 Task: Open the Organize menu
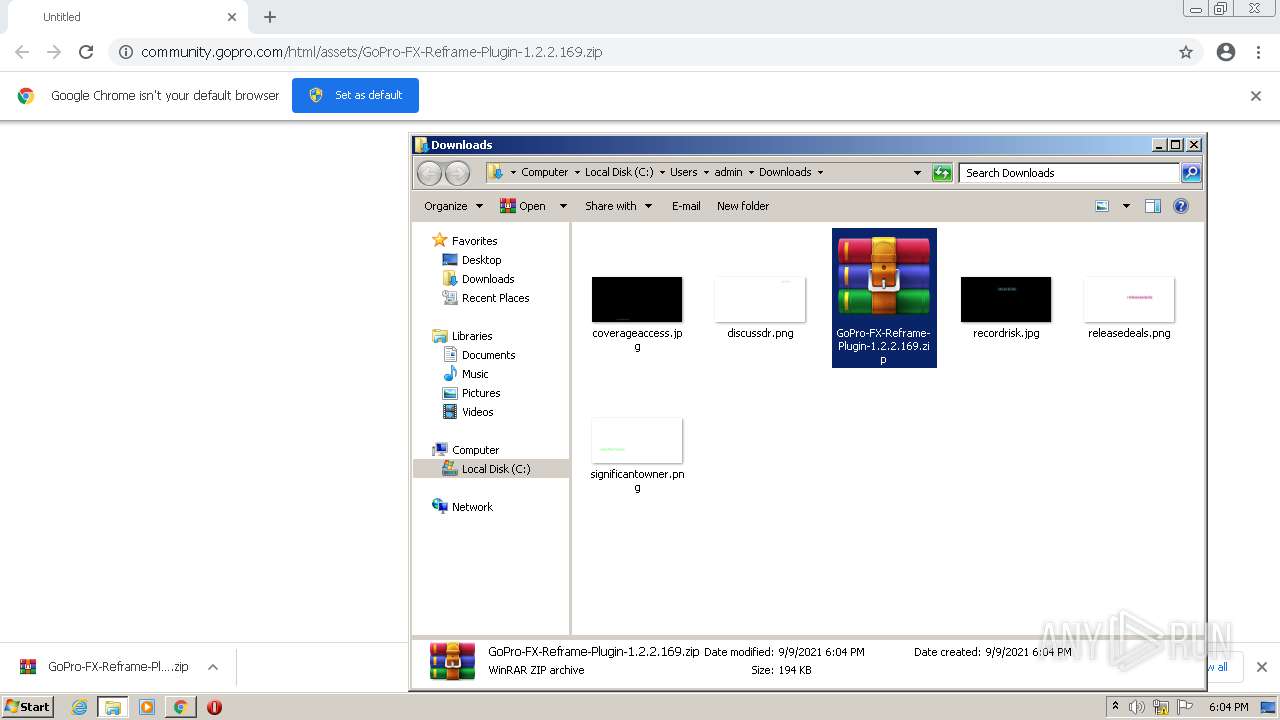pos(453,206)
